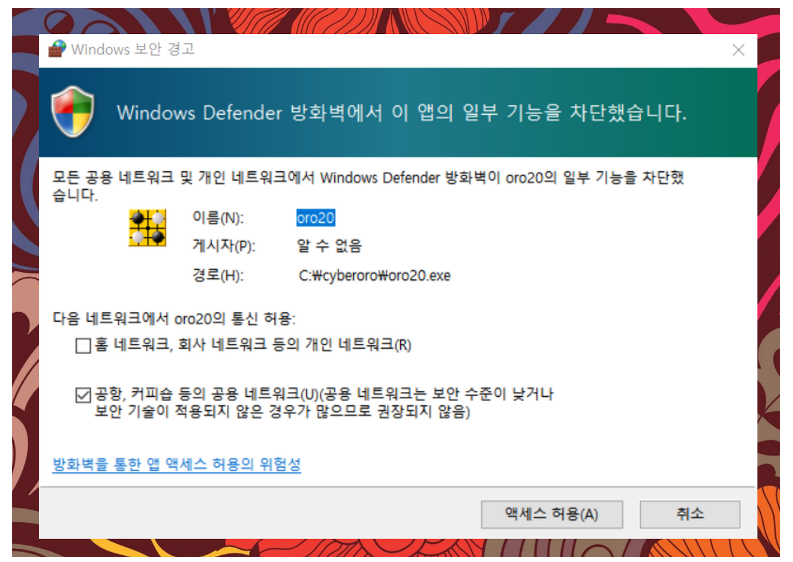Click the 게시자(P): label
This screenshot has width=793, height=562.
pos(224,246)
